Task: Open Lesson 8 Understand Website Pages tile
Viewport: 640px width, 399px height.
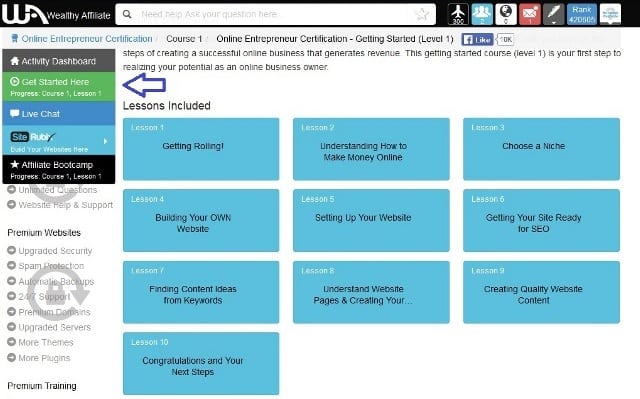Action: (371, 292)
